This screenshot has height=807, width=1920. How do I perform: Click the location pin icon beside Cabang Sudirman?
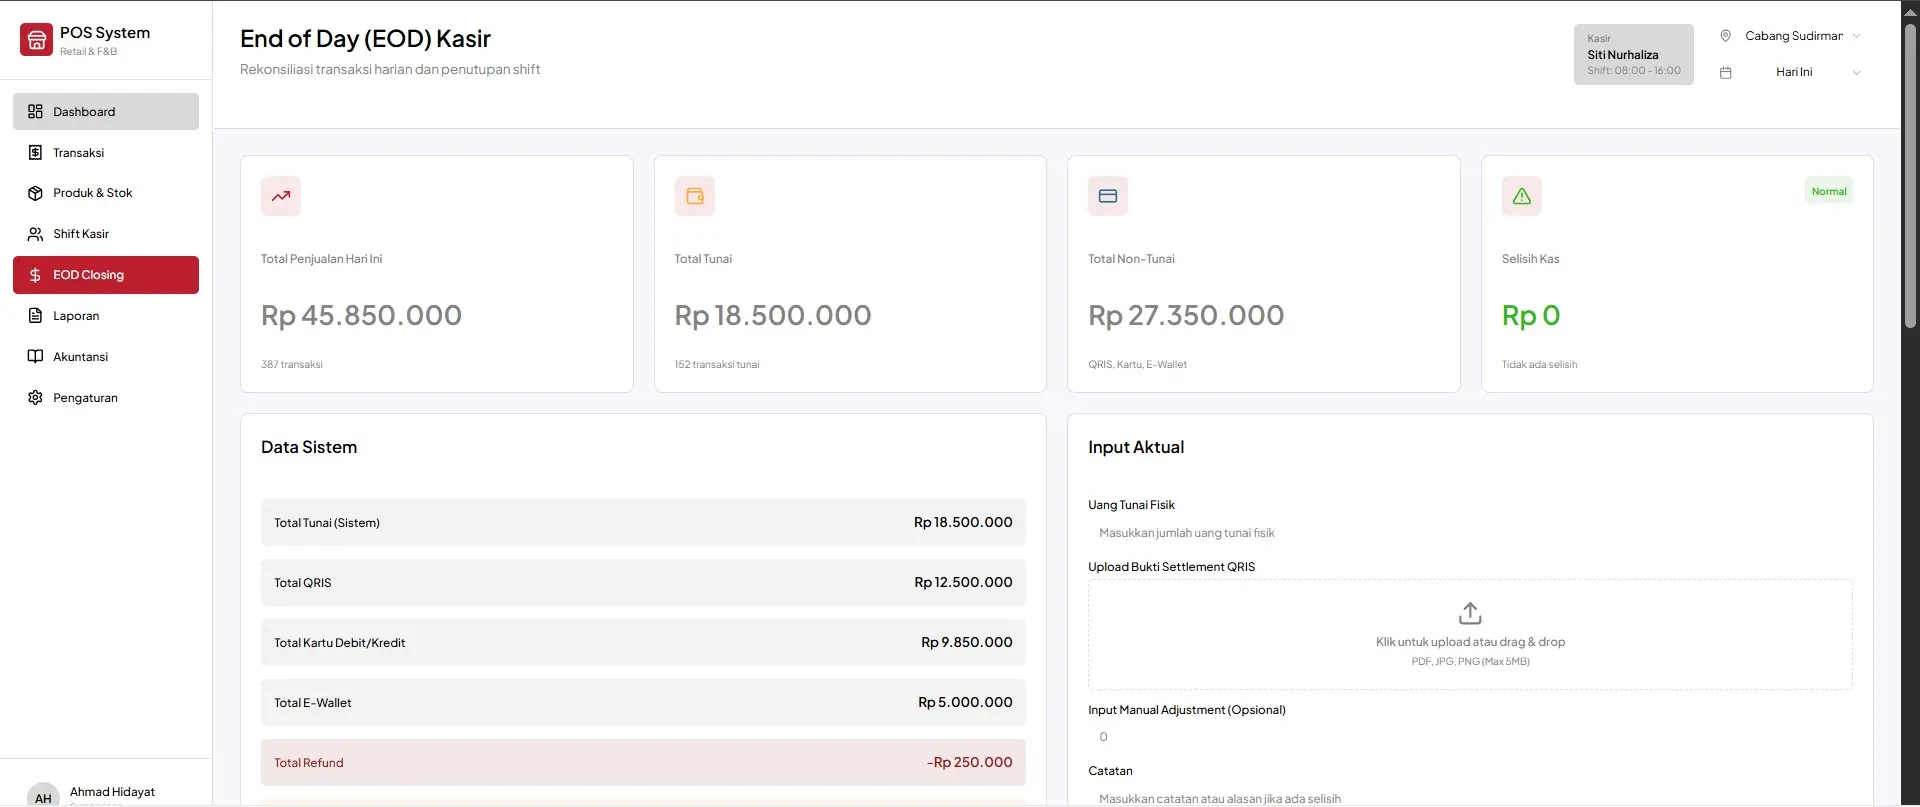click(1725, 36)
